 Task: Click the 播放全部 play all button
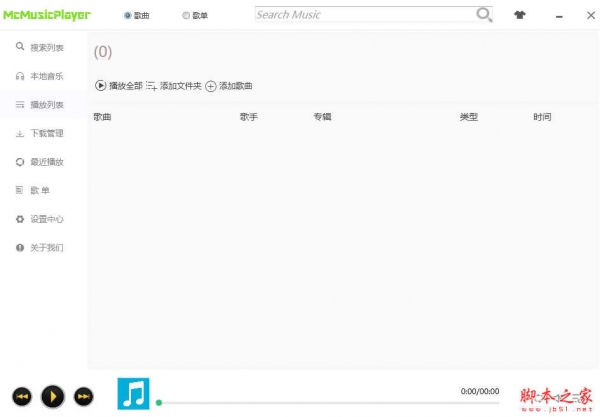[x=119, y=86]
